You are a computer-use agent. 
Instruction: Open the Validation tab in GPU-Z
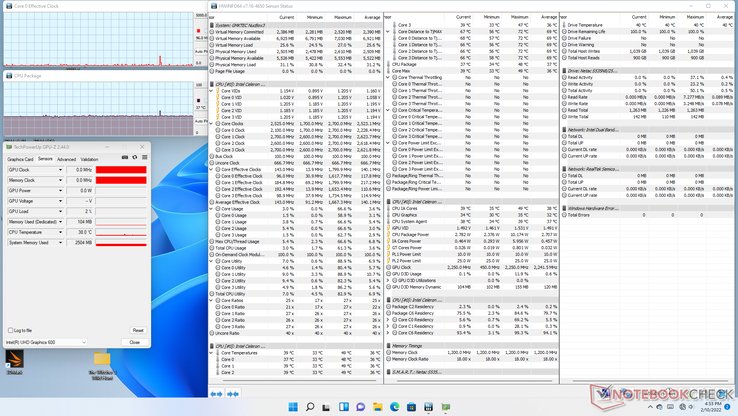click(x=90, y=159)
